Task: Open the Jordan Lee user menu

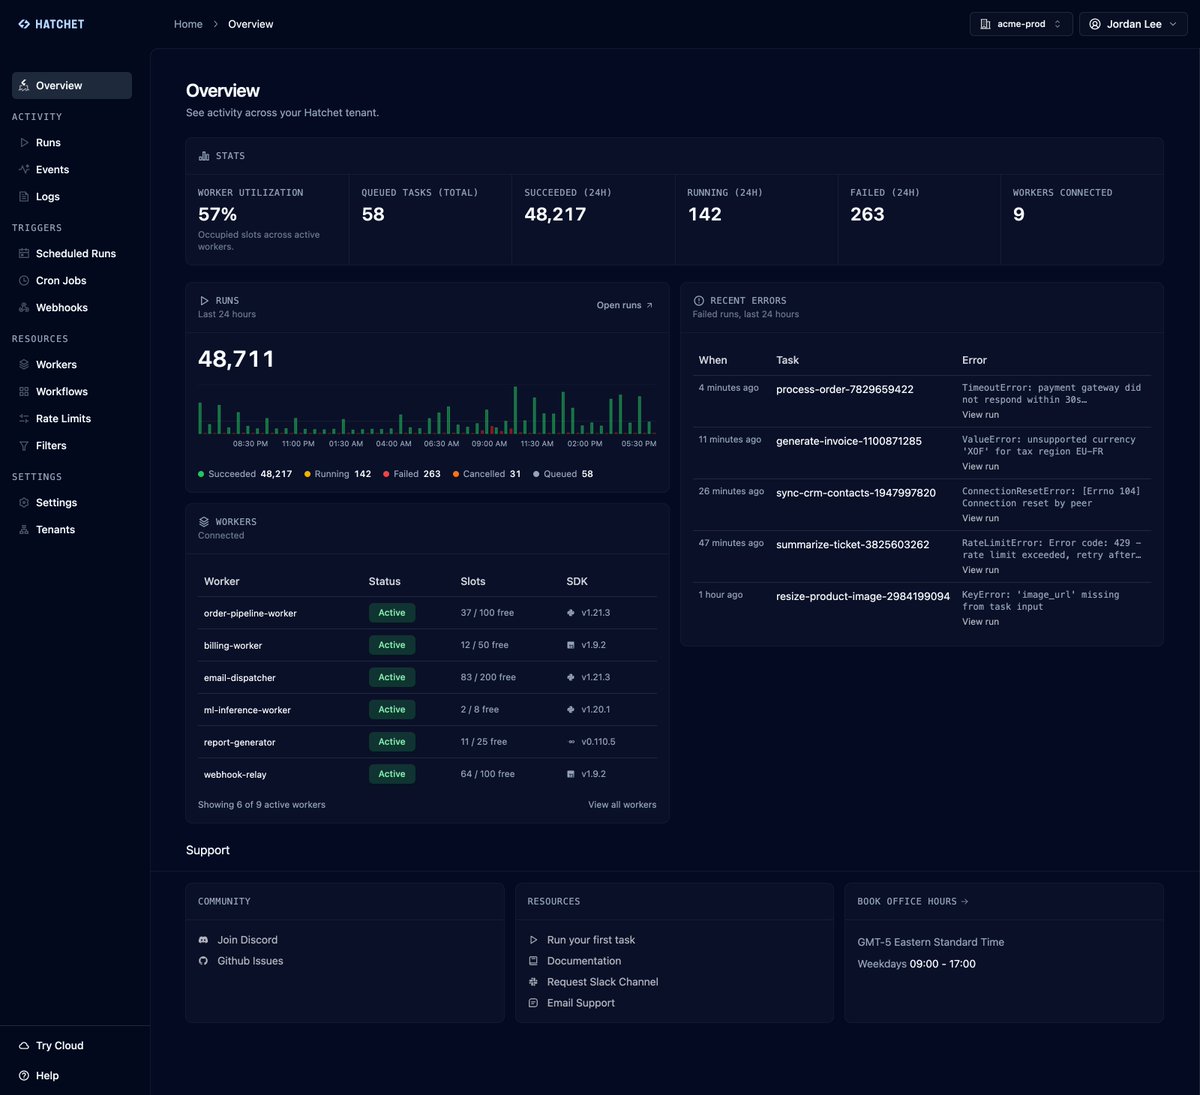Action: point(1134,24)
